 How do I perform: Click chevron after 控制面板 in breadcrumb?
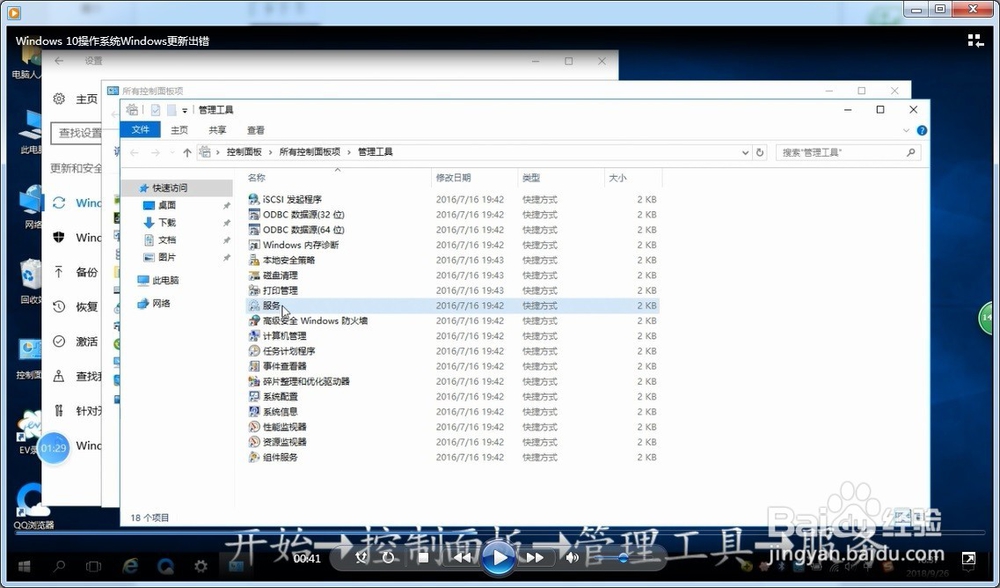(x=270, y=152)
